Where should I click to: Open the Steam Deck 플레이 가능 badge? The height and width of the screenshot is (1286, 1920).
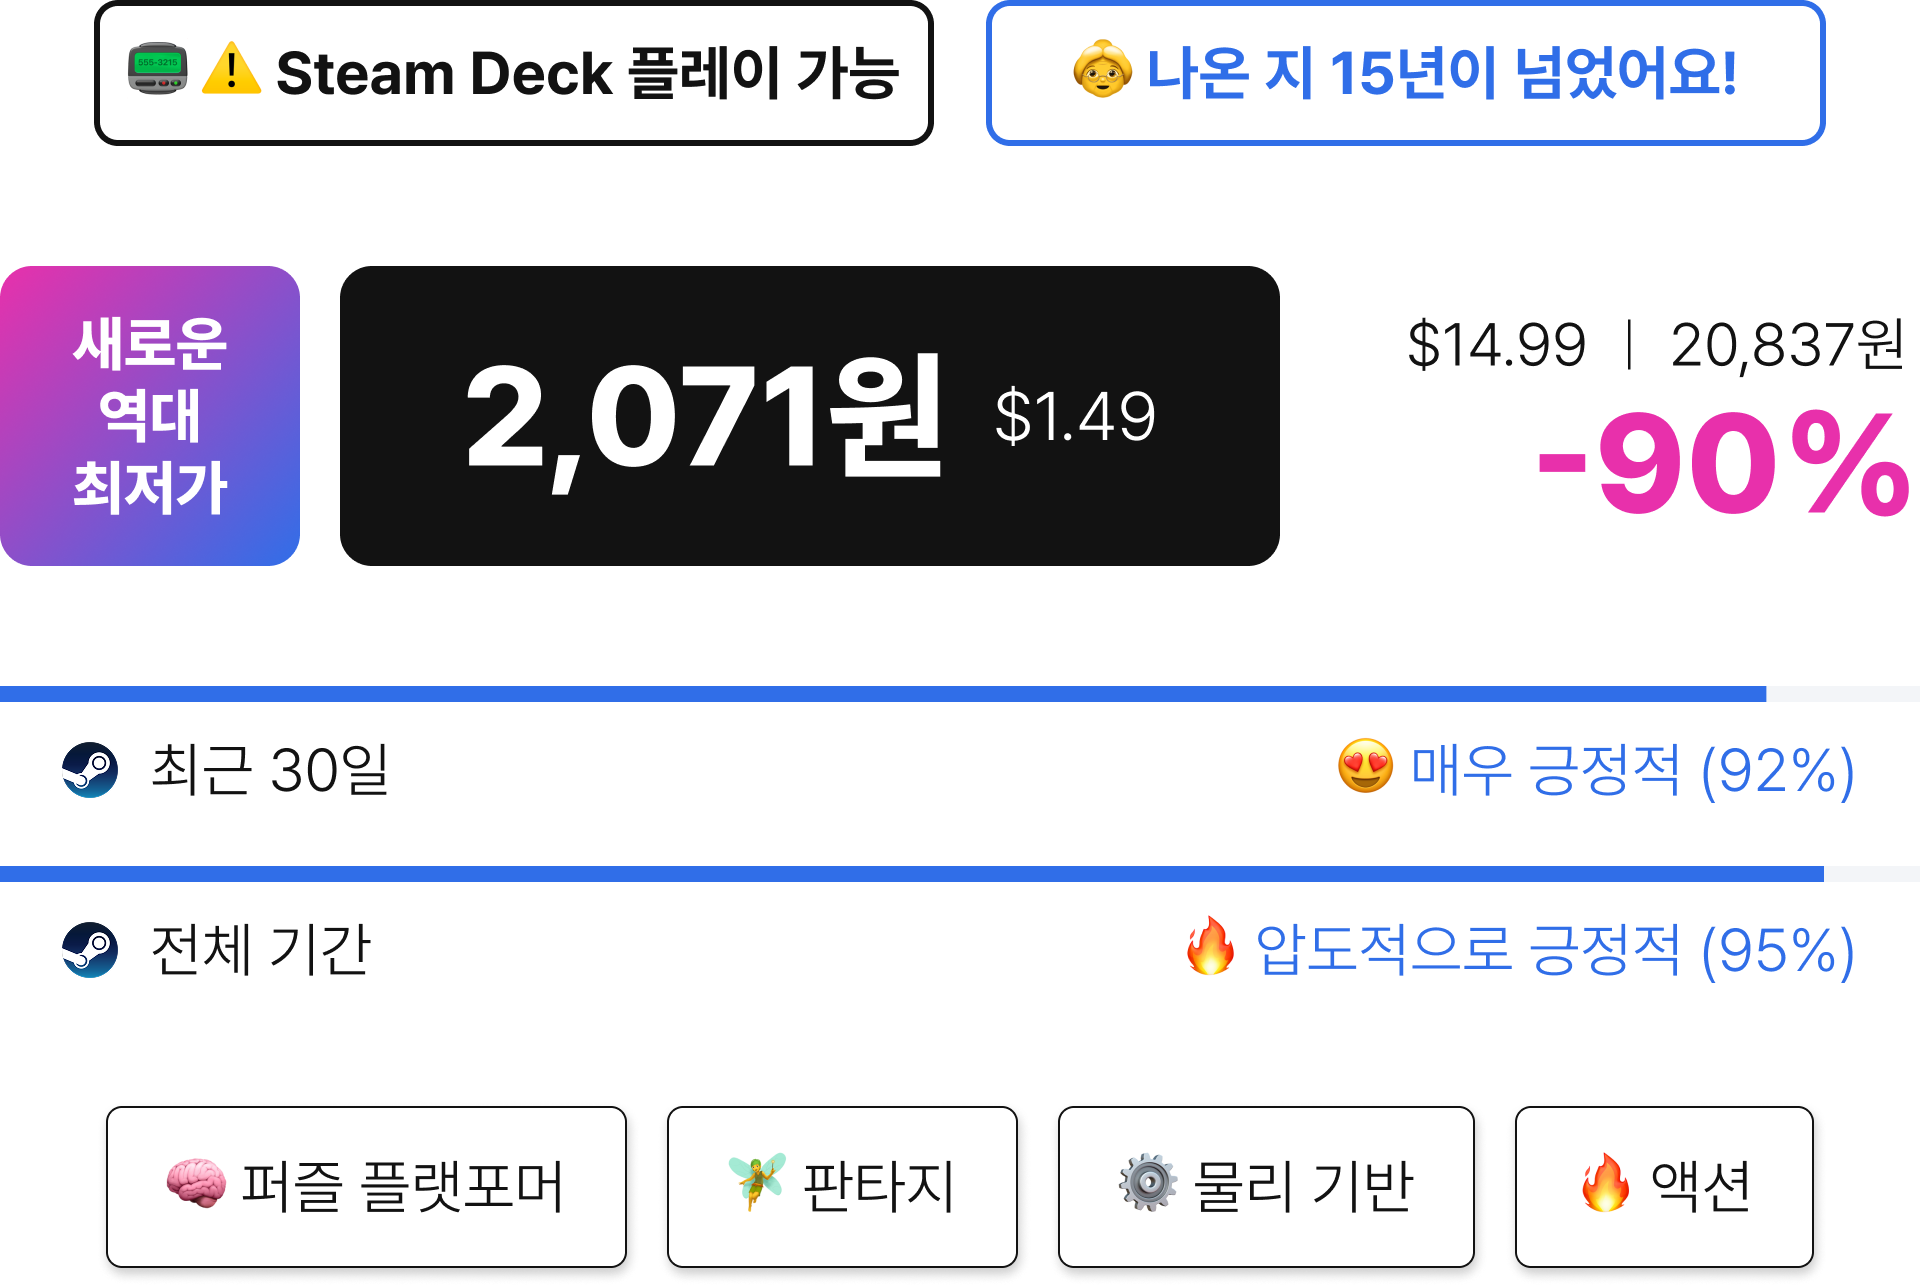[x=514, y=73]
